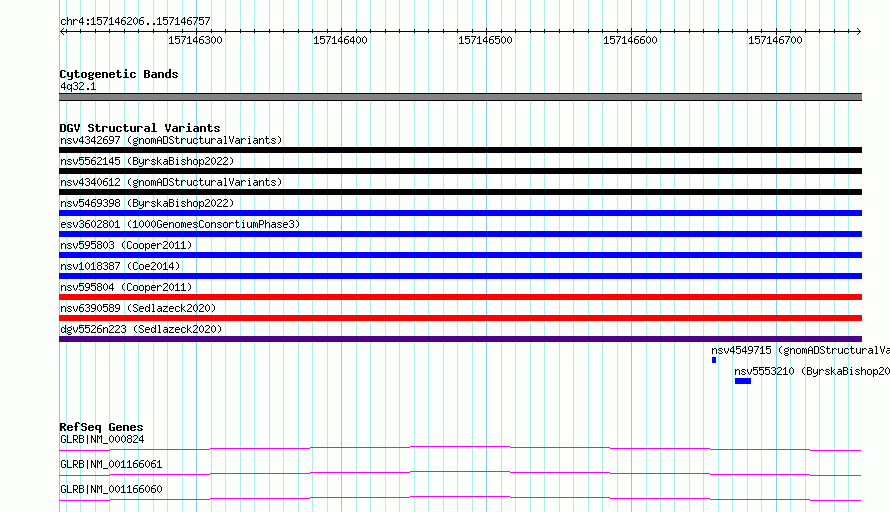This screenshot has width=890, height=512.
Task: Select the GLRB|NM_000824 gene label
Action: (102, 439)
